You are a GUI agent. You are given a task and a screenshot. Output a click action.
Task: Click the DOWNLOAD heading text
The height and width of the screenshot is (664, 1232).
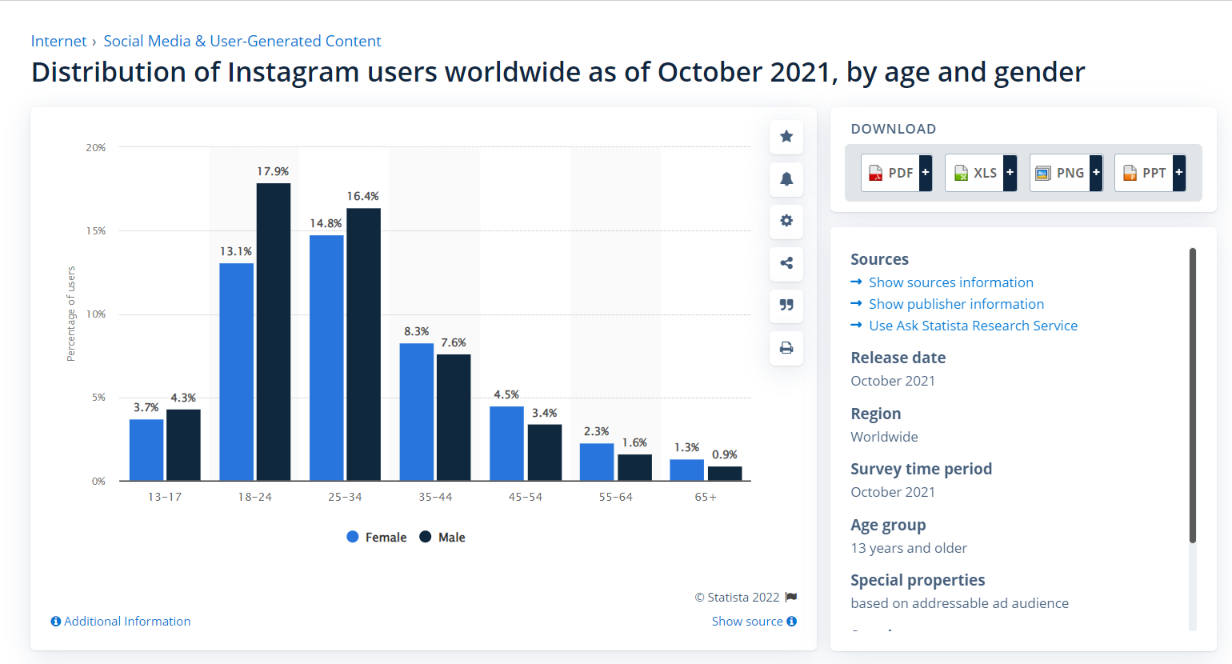(893, 129)
